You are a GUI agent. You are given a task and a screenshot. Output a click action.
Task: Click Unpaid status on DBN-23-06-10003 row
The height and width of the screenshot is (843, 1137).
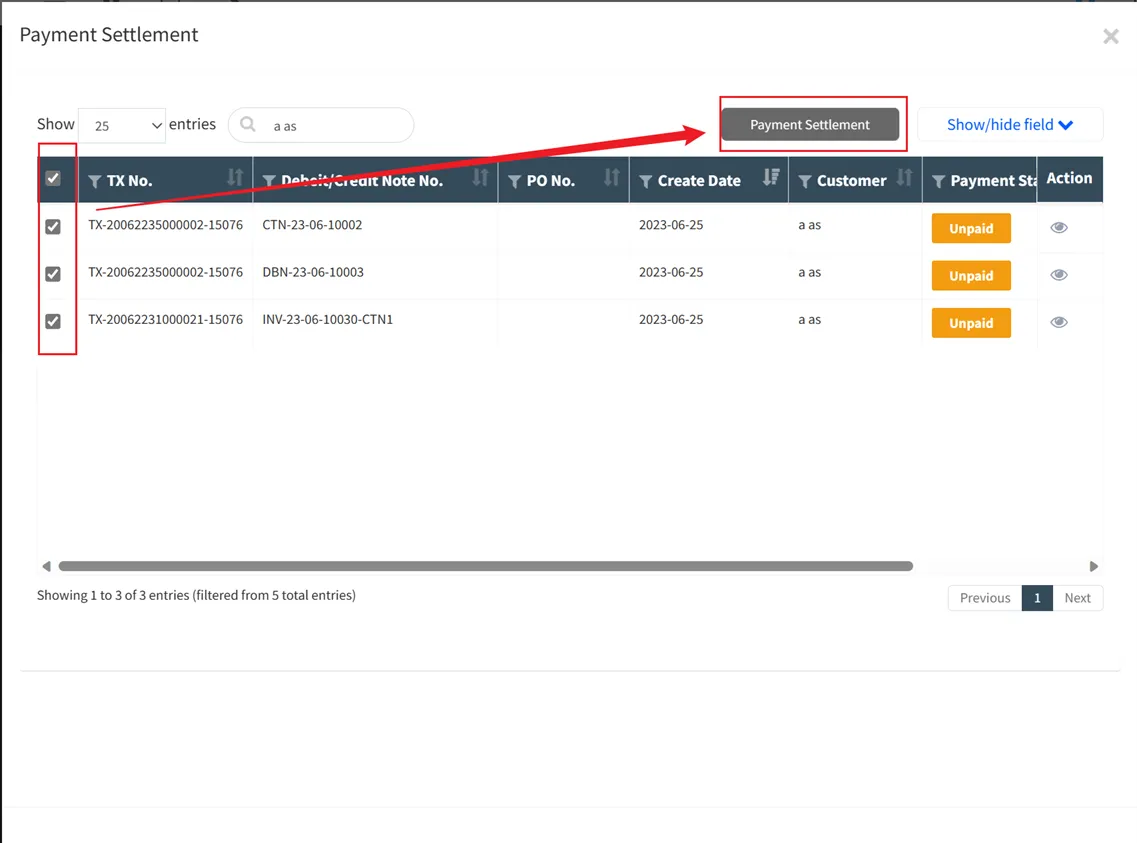971,276
